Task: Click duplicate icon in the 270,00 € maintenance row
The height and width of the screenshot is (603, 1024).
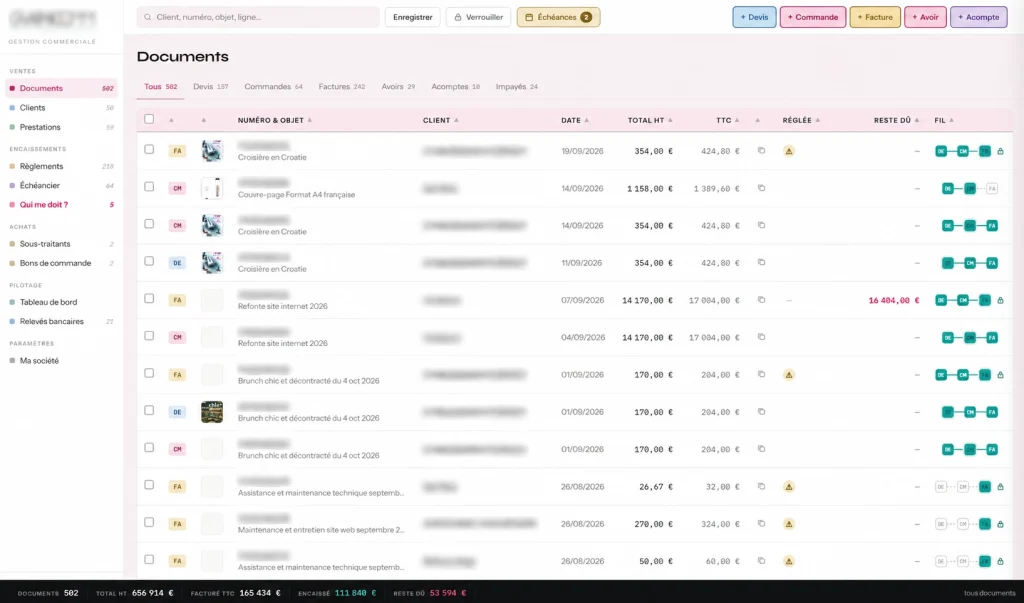Action: coord(761,523)
